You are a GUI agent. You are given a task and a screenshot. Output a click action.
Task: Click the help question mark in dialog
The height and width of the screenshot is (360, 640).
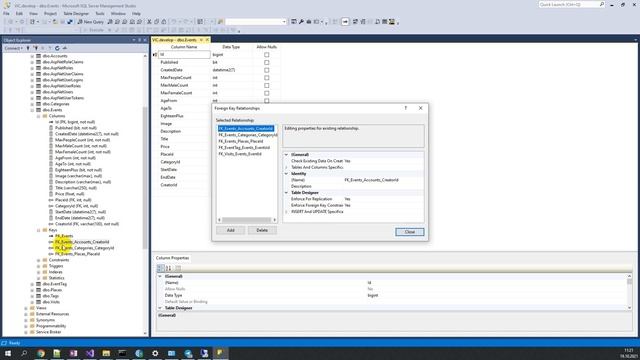click(x=405, y=108)
